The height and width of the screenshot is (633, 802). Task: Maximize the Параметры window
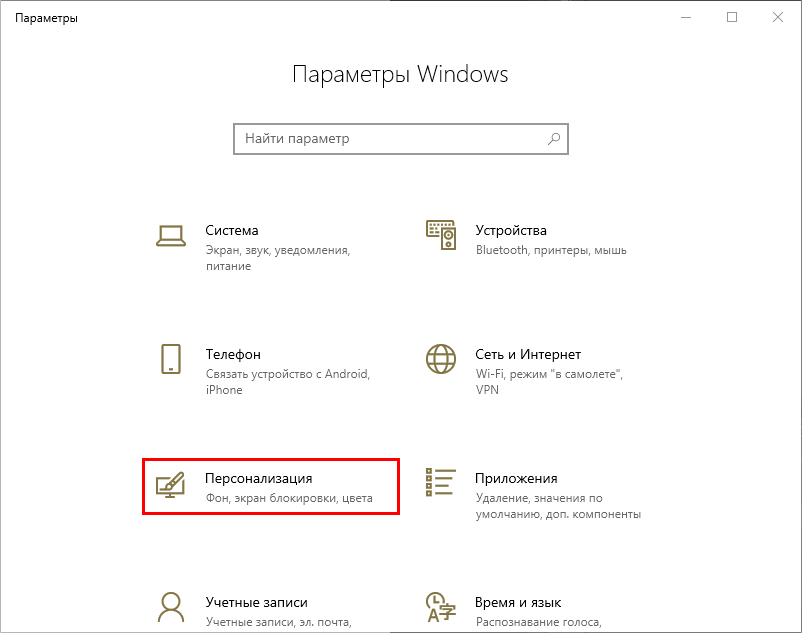point(732,17)
